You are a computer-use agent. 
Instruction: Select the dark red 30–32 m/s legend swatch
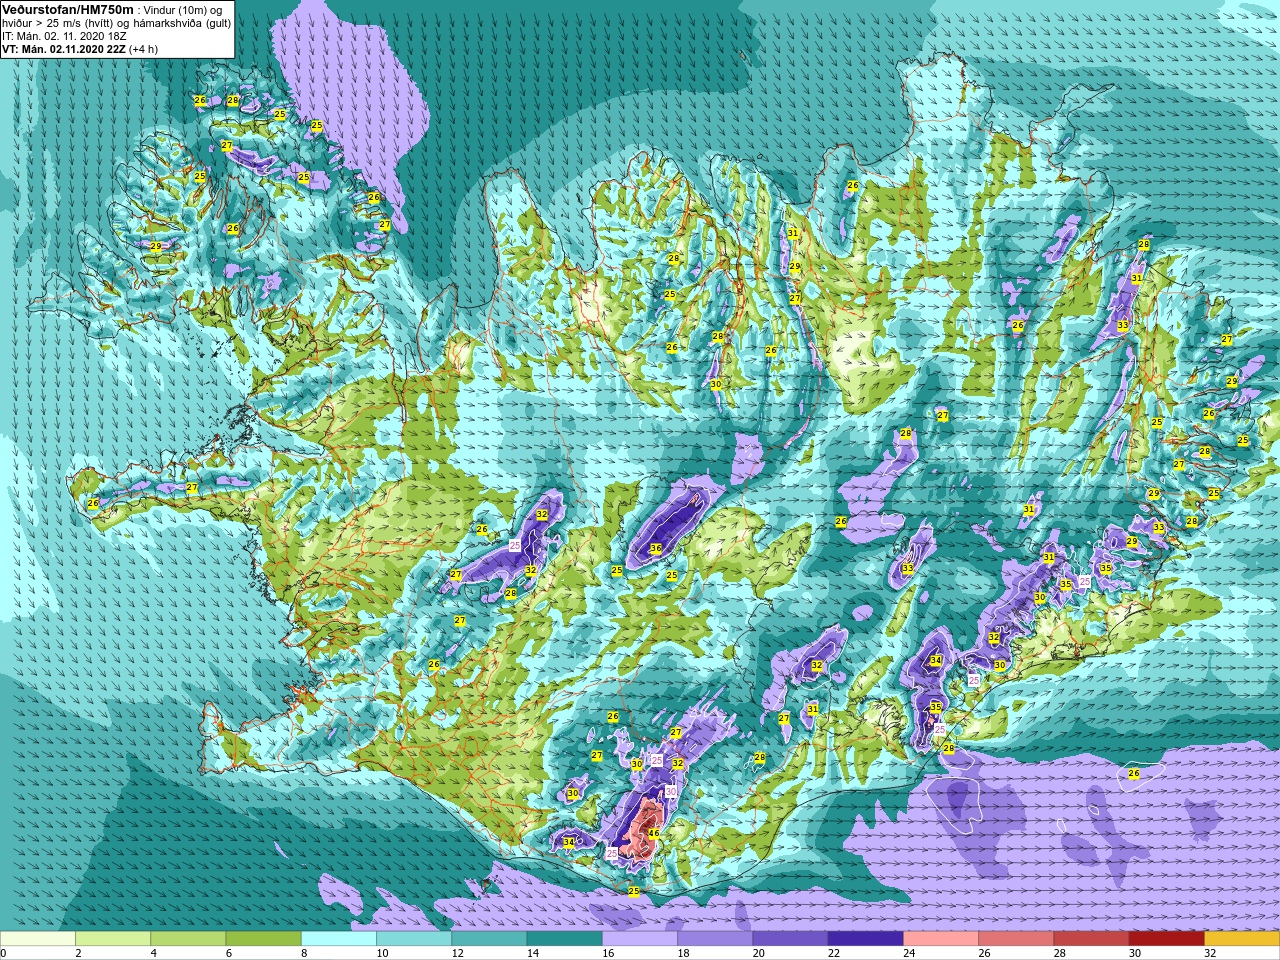[x=1166, y=939]
